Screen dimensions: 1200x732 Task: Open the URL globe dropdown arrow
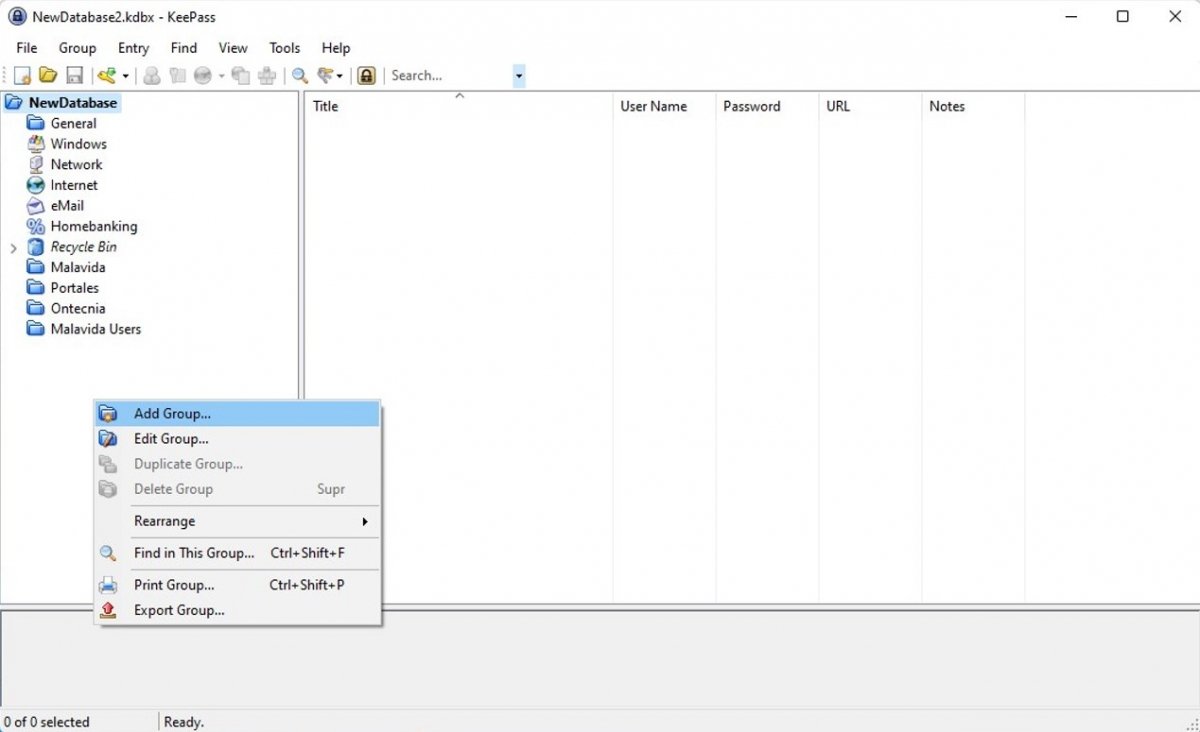point(221,76)
